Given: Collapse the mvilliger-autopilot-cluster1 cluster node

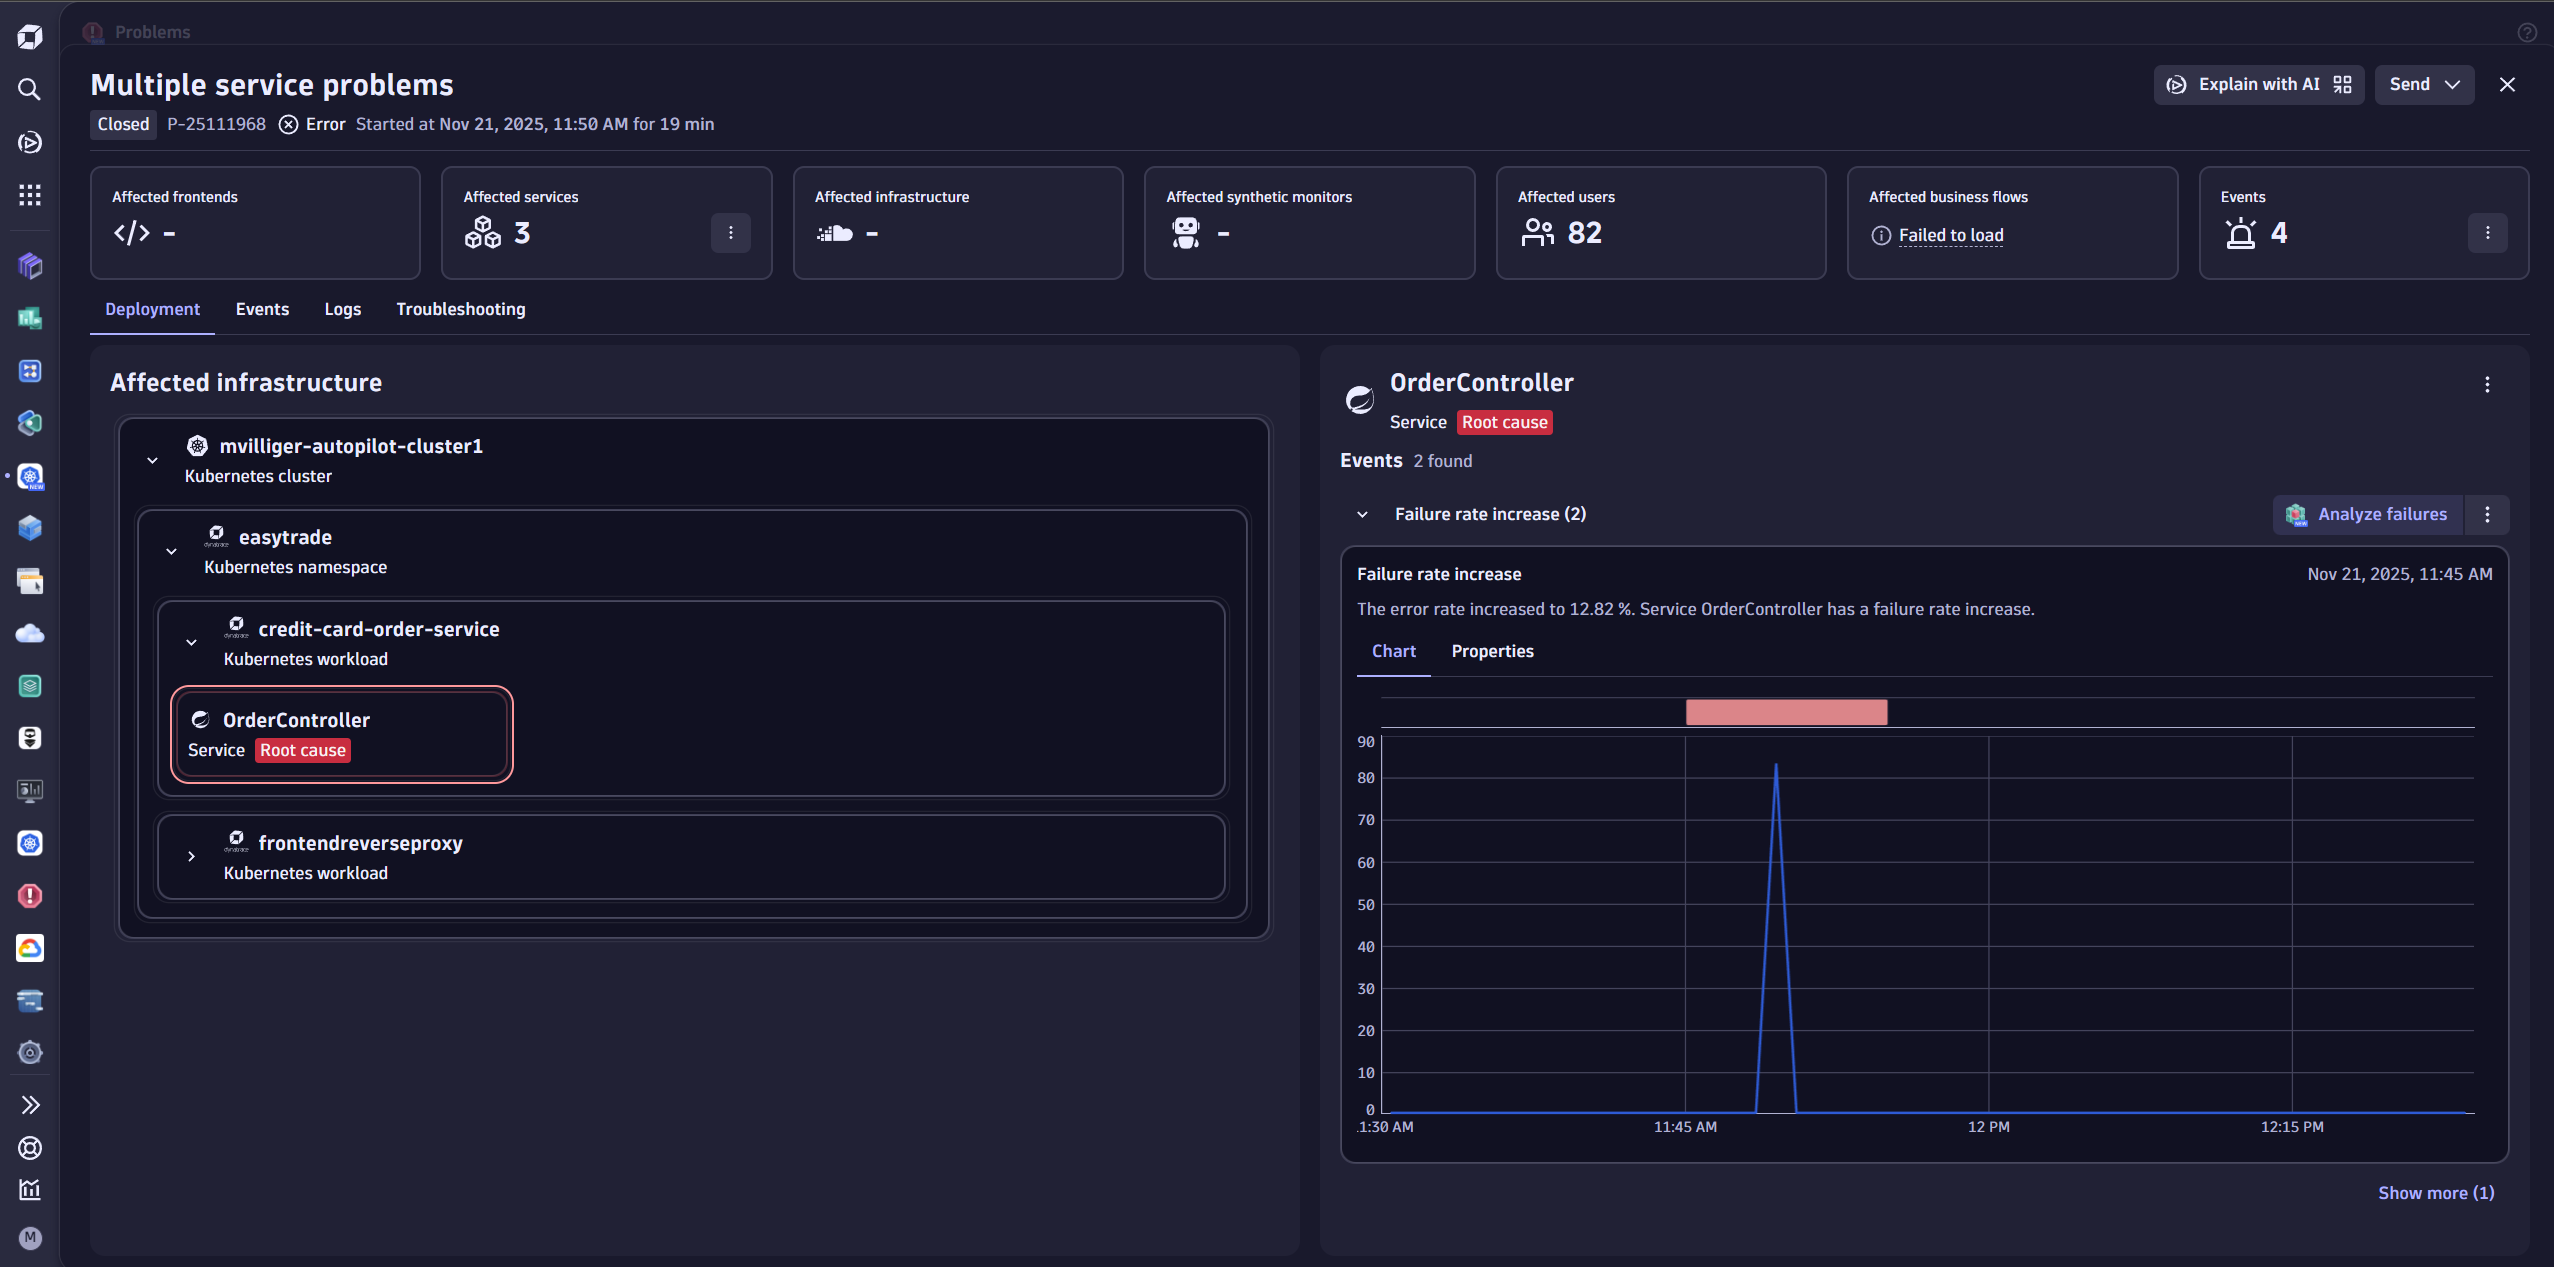Looking at the screenshot, I should click(x=152, y=461).
